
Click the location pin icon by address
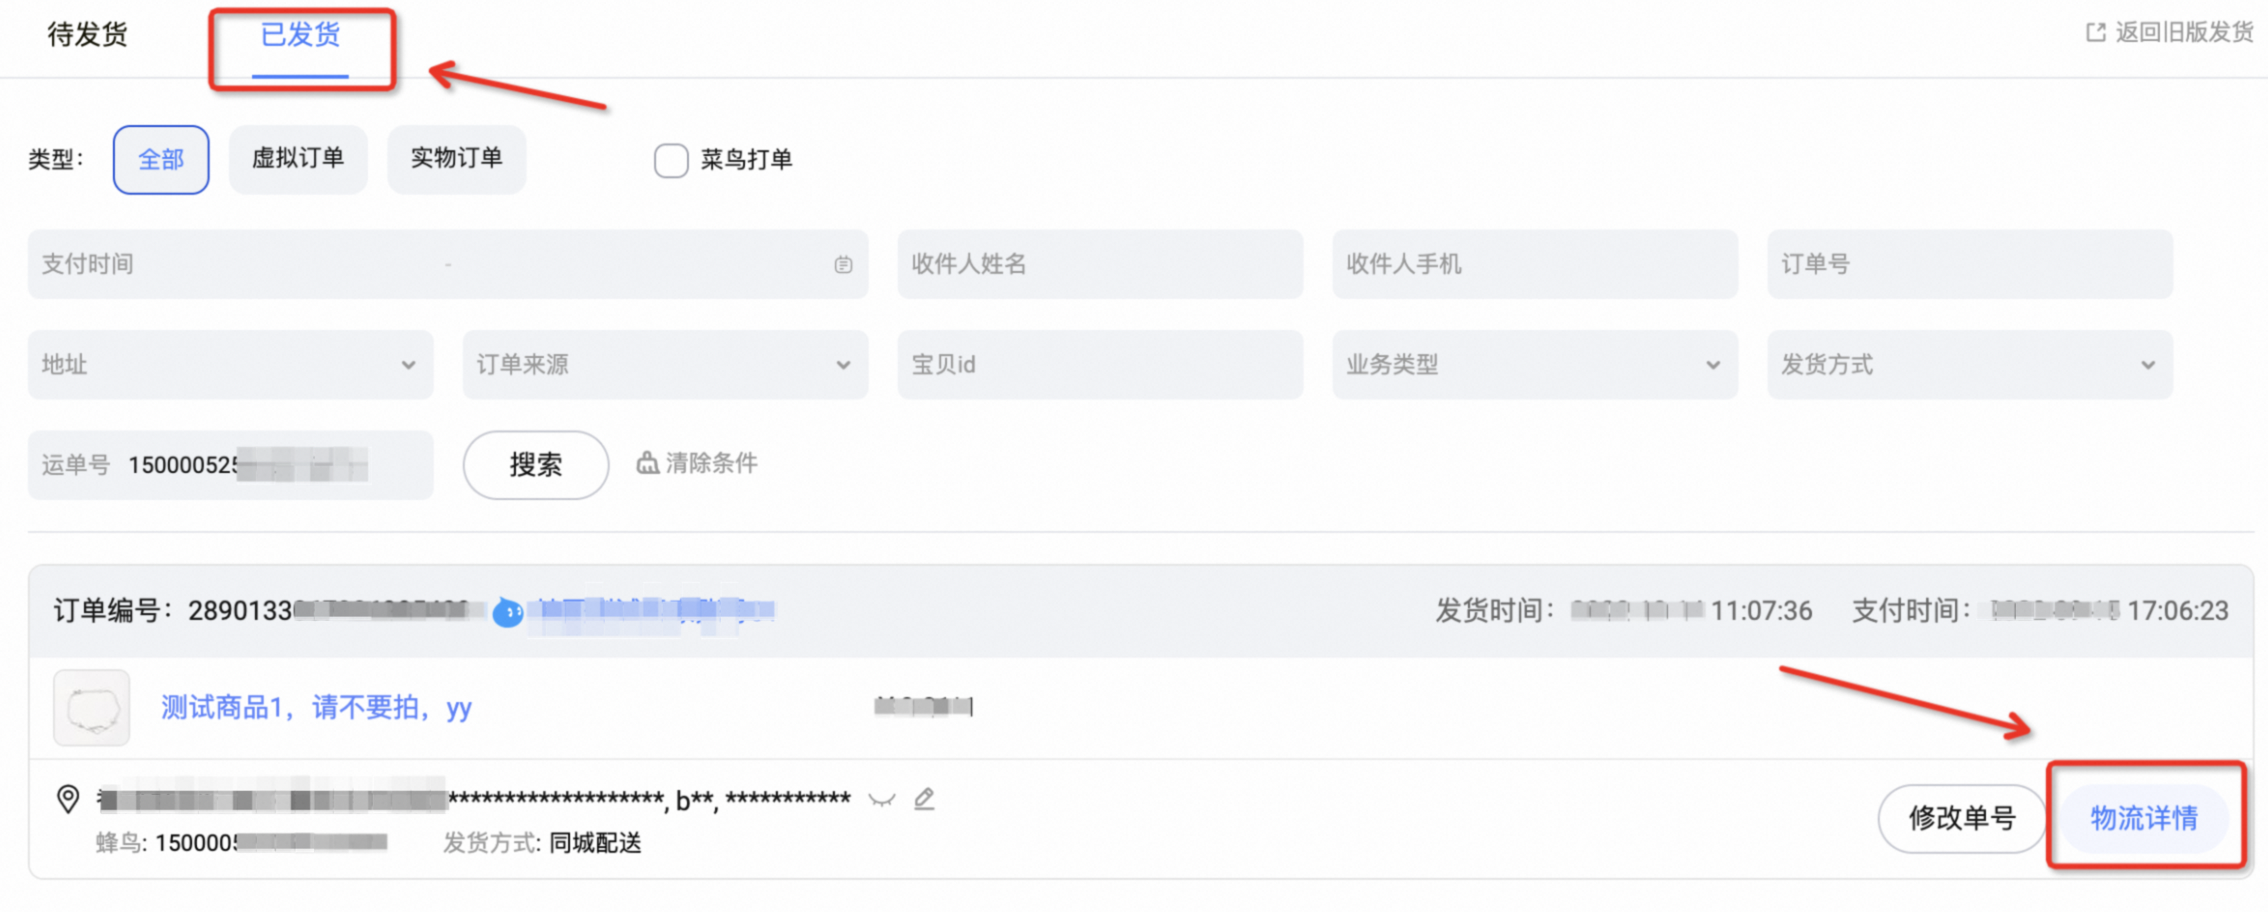tap(68, 799)
